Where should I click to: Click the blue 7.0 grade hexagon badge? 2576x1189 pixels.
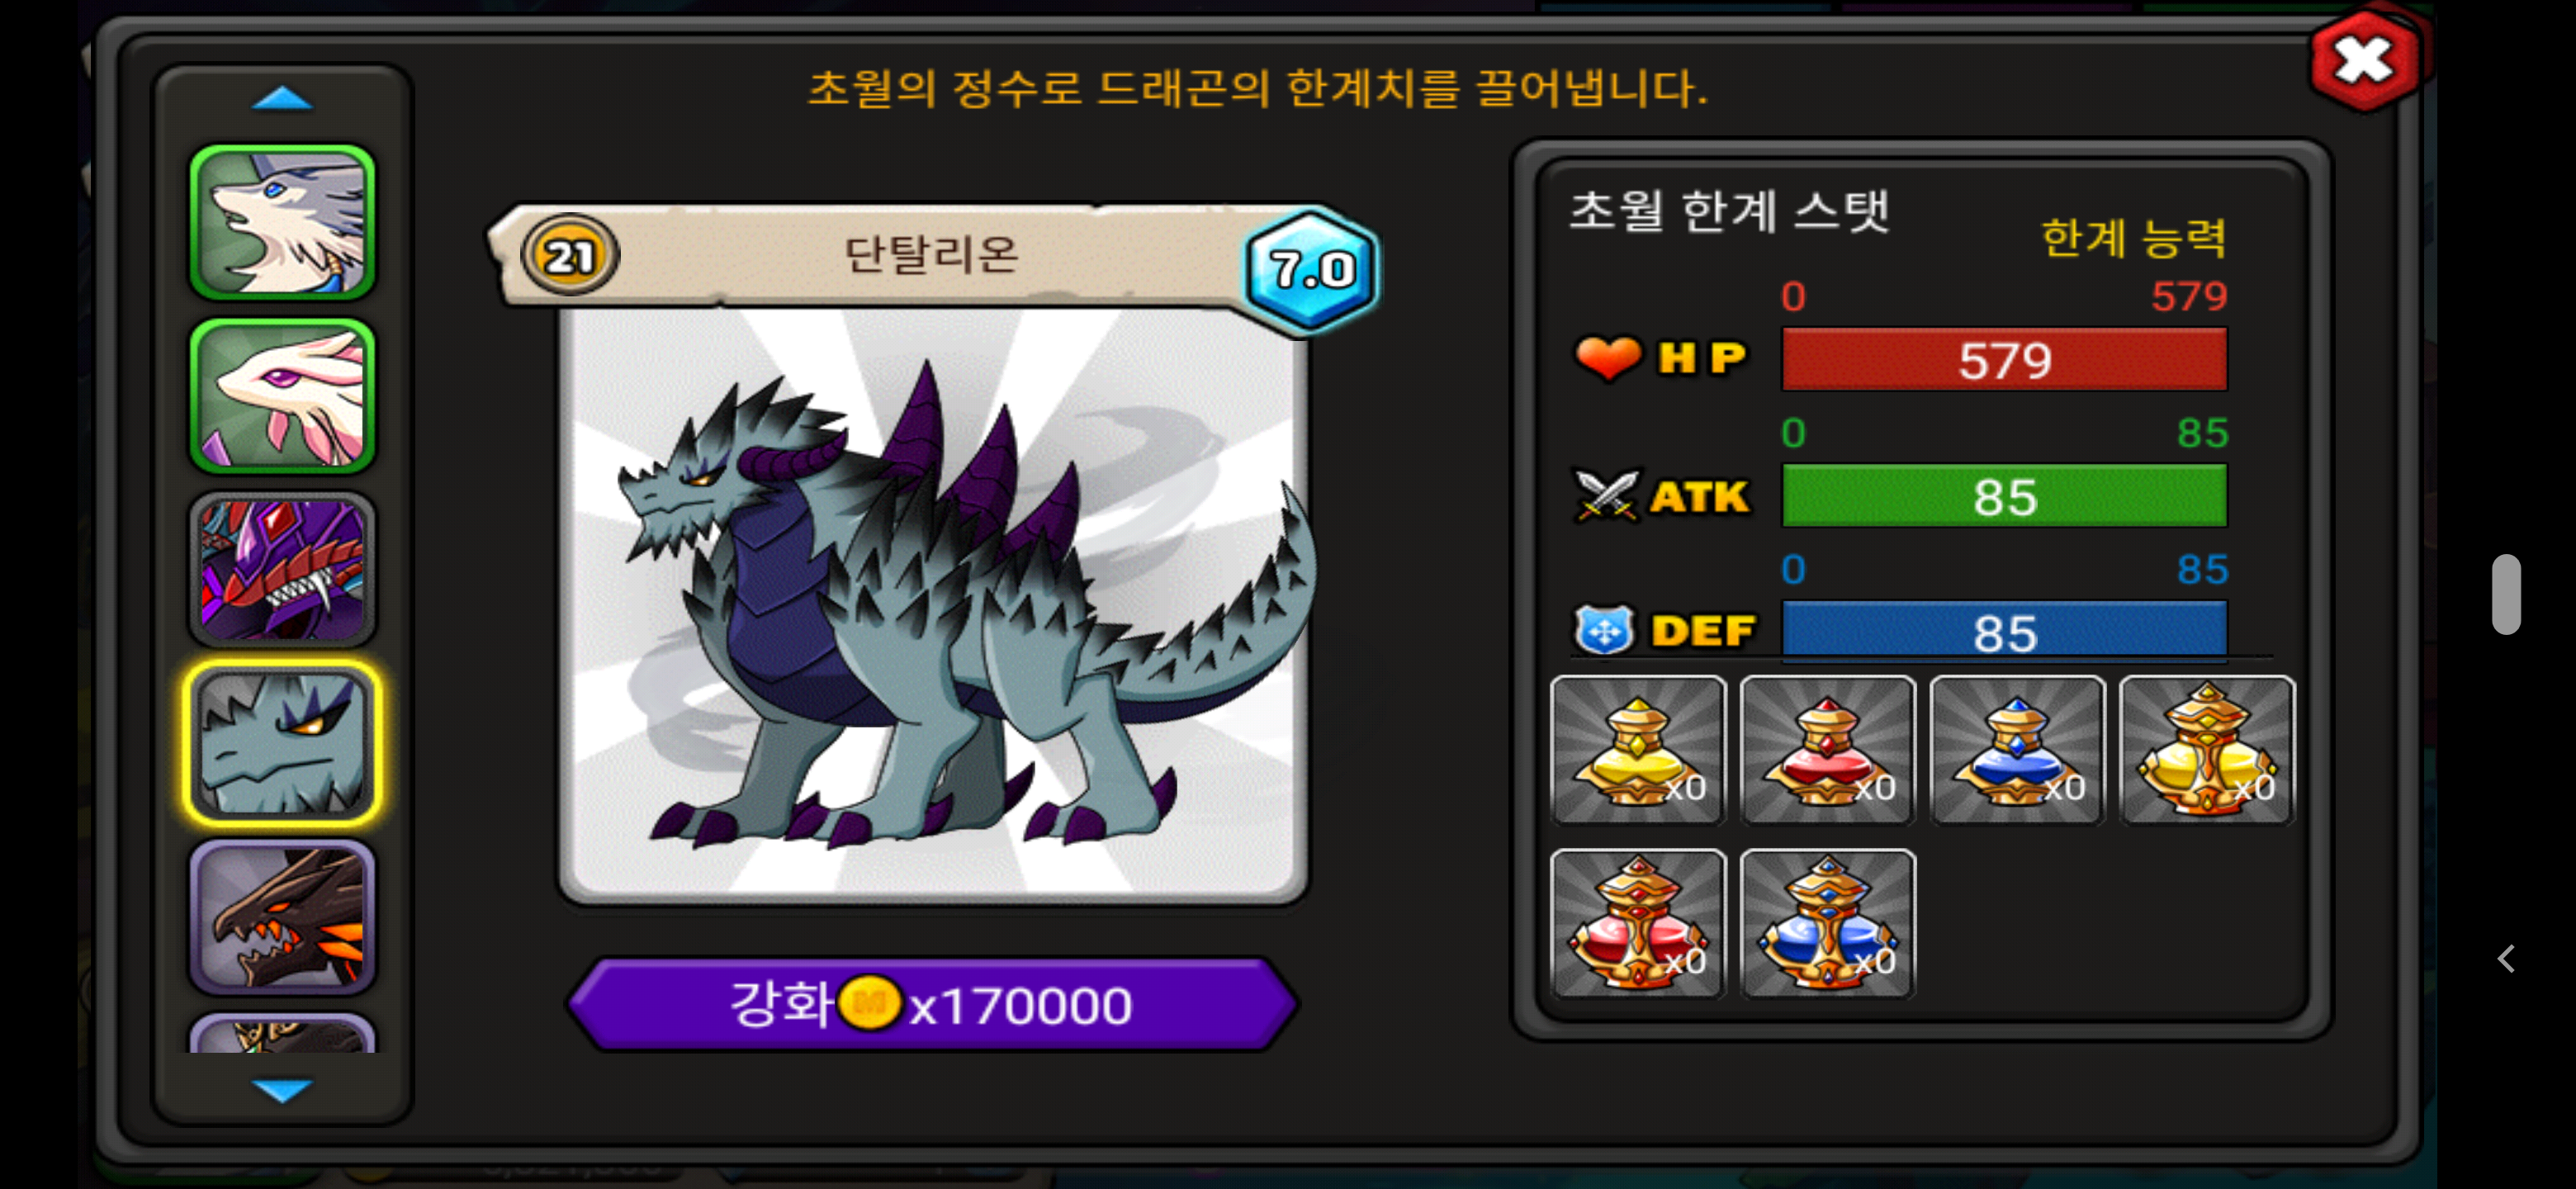click(x=1311, y=269)
